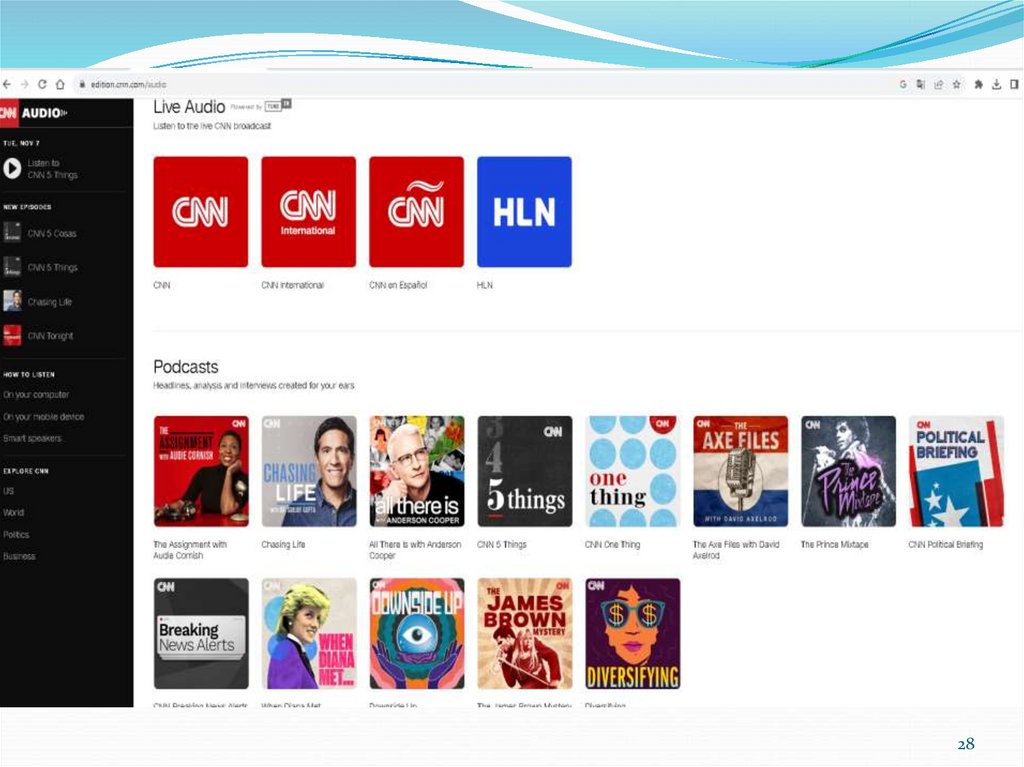Open the Political Briefing podcast cover

tap(956, 471)
